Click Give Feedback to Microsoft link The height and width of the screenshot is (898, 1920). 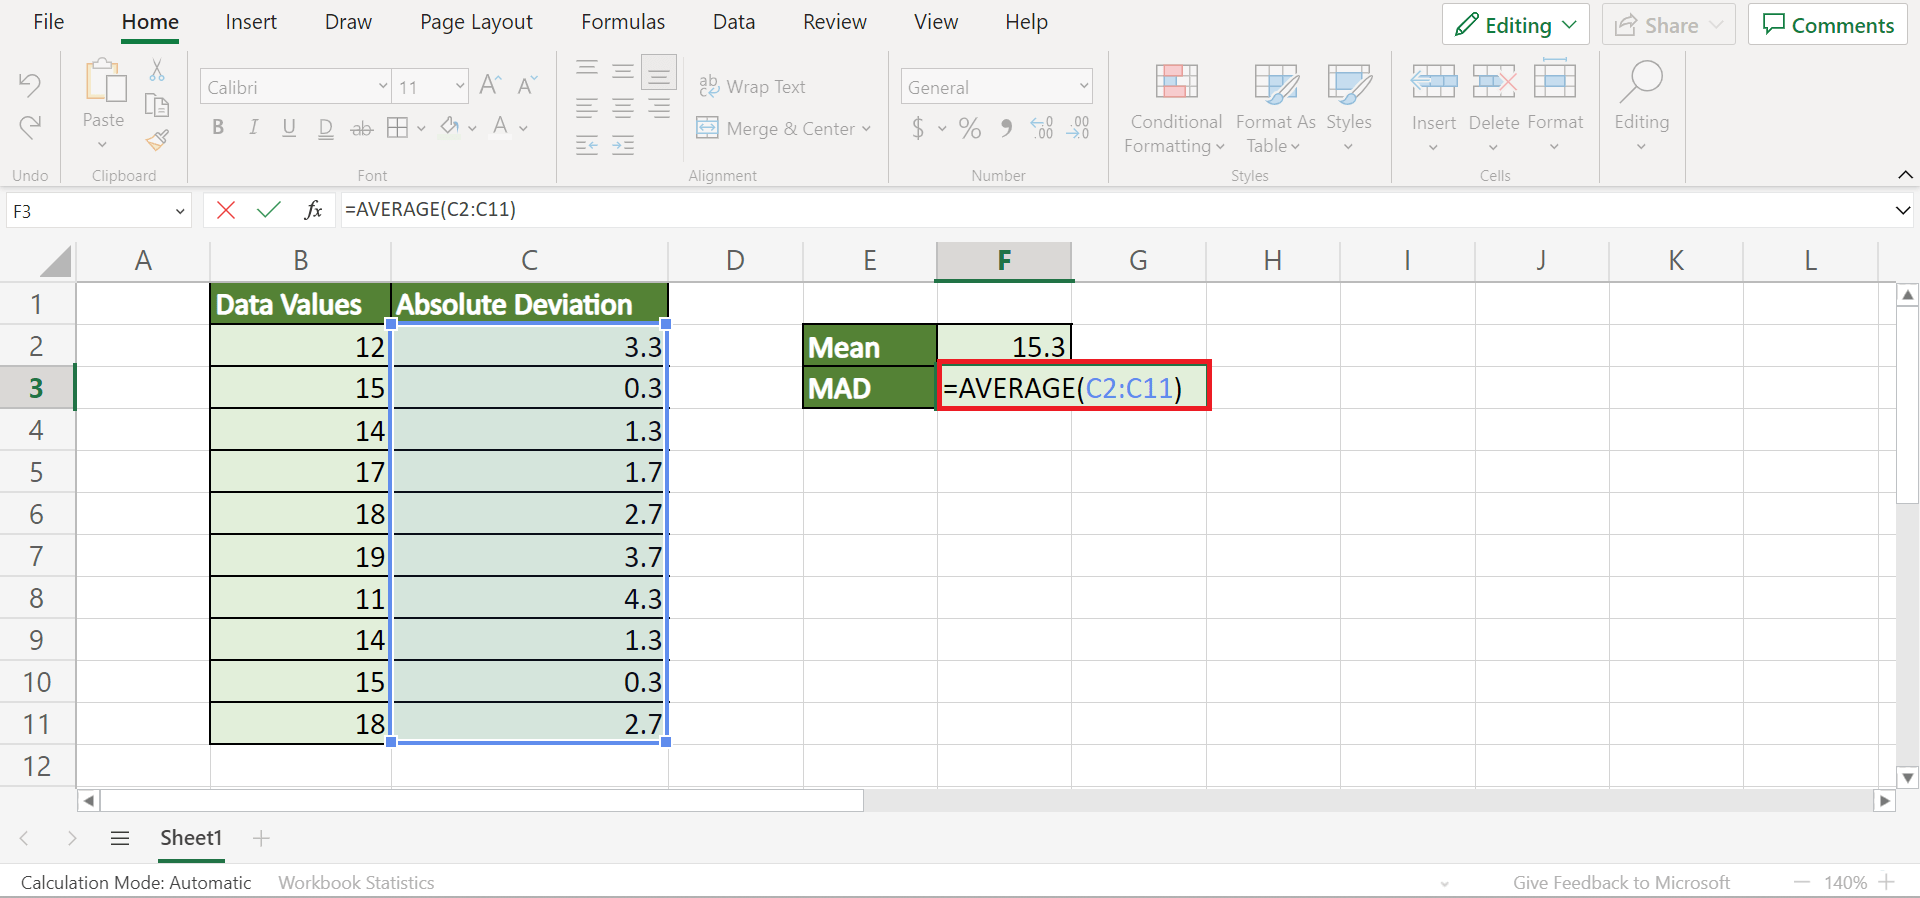1621,883
